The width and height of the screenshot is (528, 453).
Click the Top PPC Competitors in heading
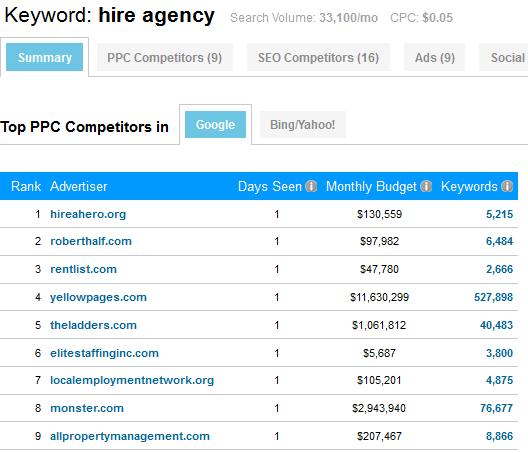pos(85,127)
